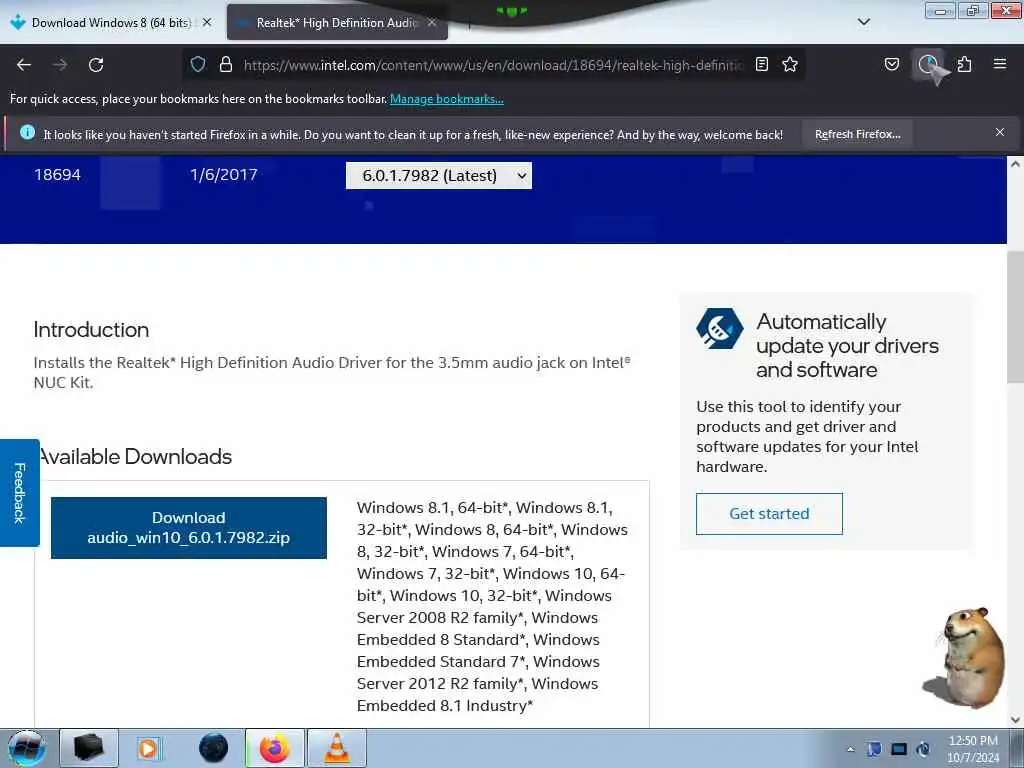Click the info icon in notification bar
This screenshot has width=1024, height=768.
27,133
